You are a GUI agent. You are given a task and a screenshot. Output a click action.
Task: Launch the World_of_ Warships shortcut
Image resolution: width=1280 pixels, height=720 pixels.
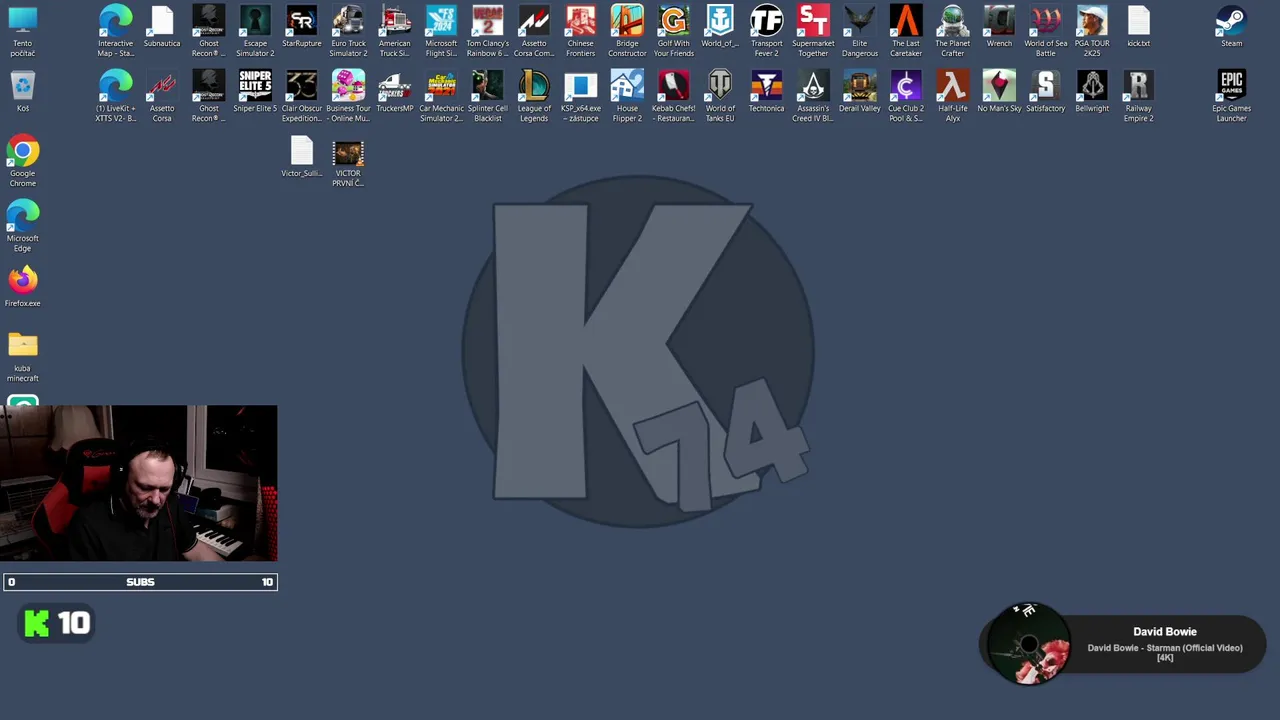pos(720,27)
